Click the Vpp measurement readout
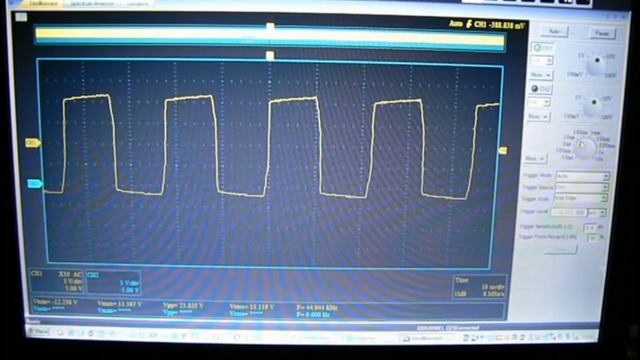 [183, 305]
